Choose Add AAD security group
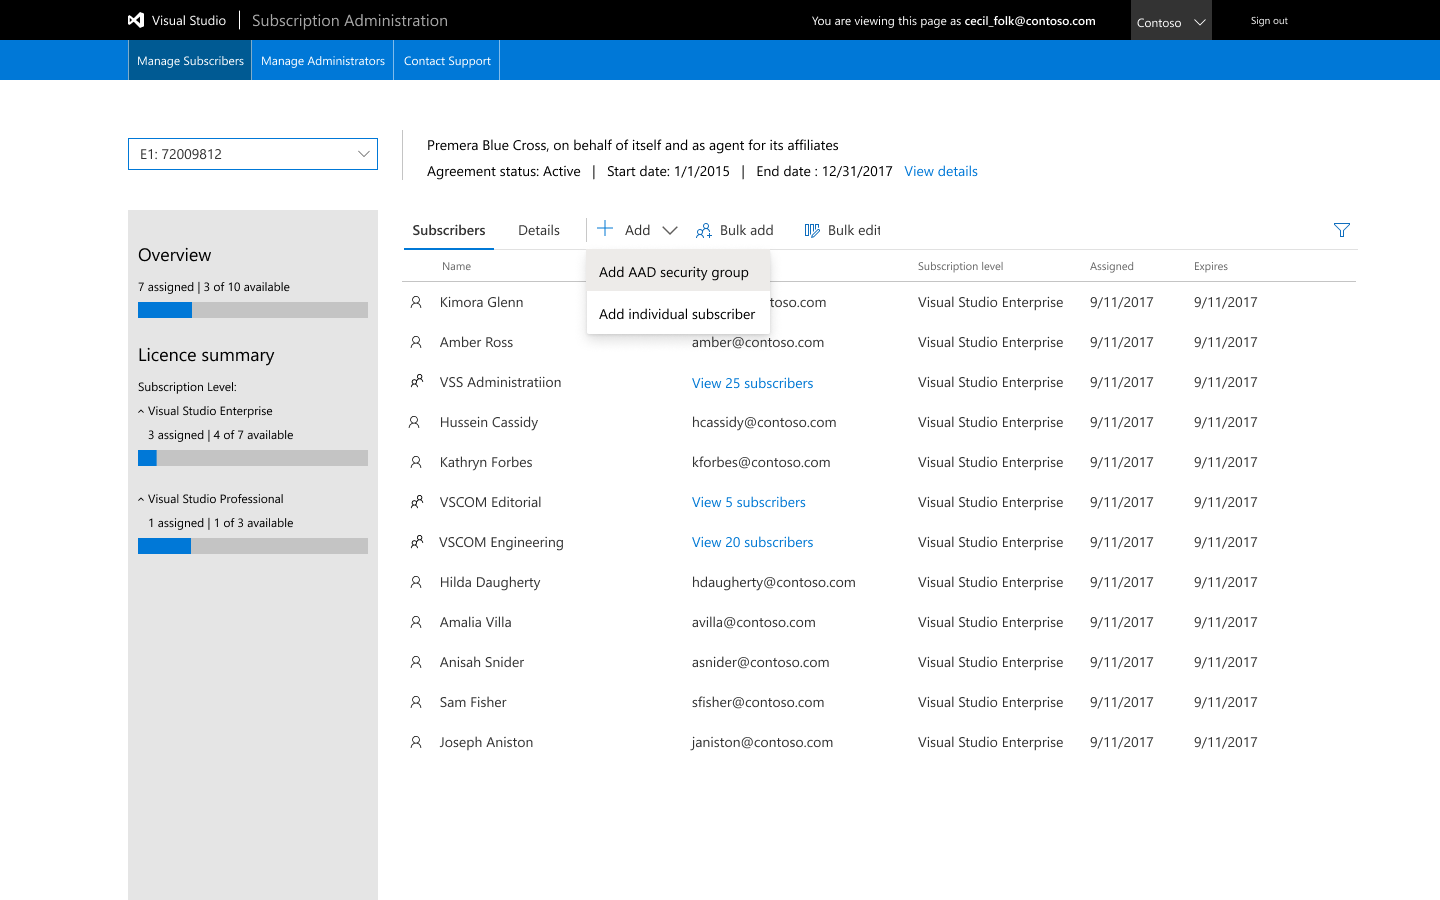This screenshot has height=900, width=1440. [678, 272]
